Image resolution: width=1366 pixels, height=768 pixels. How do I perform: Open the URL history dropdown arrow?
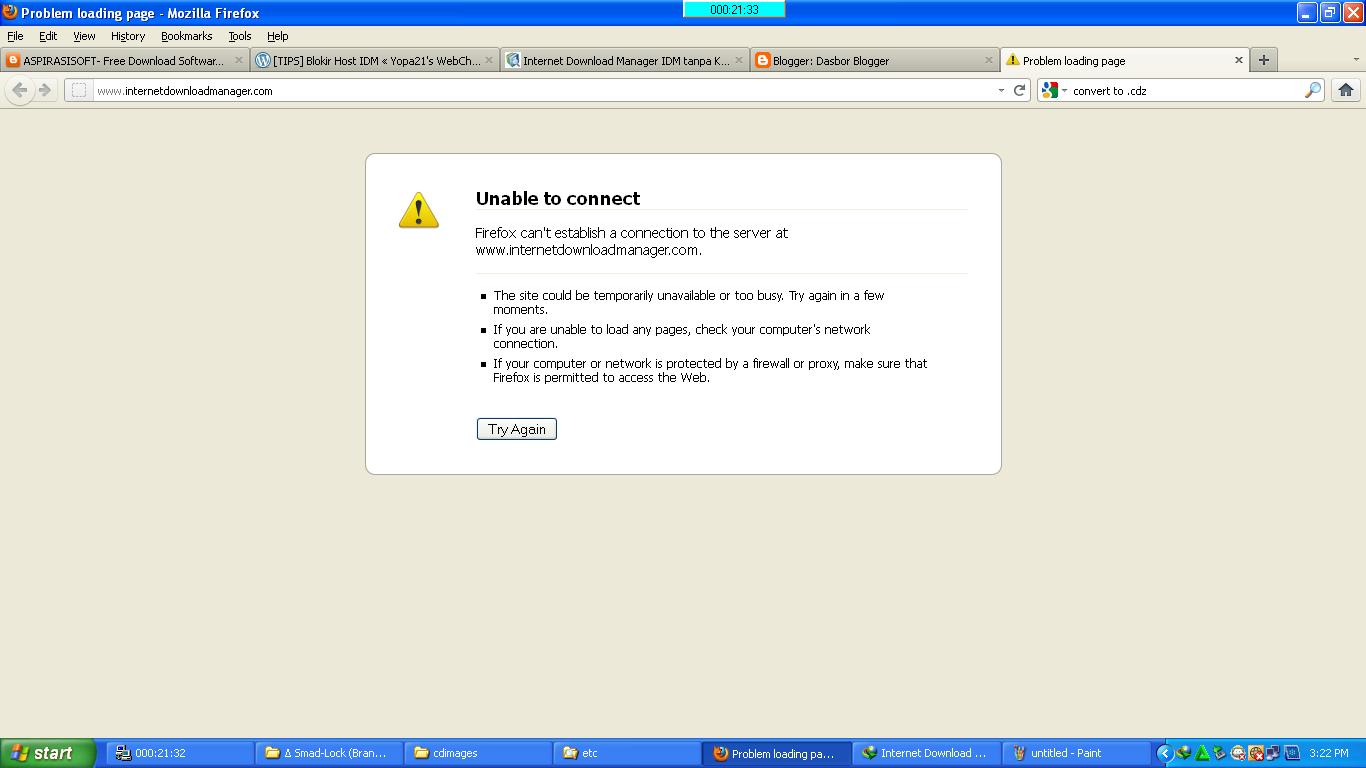tap(1001, 90)
